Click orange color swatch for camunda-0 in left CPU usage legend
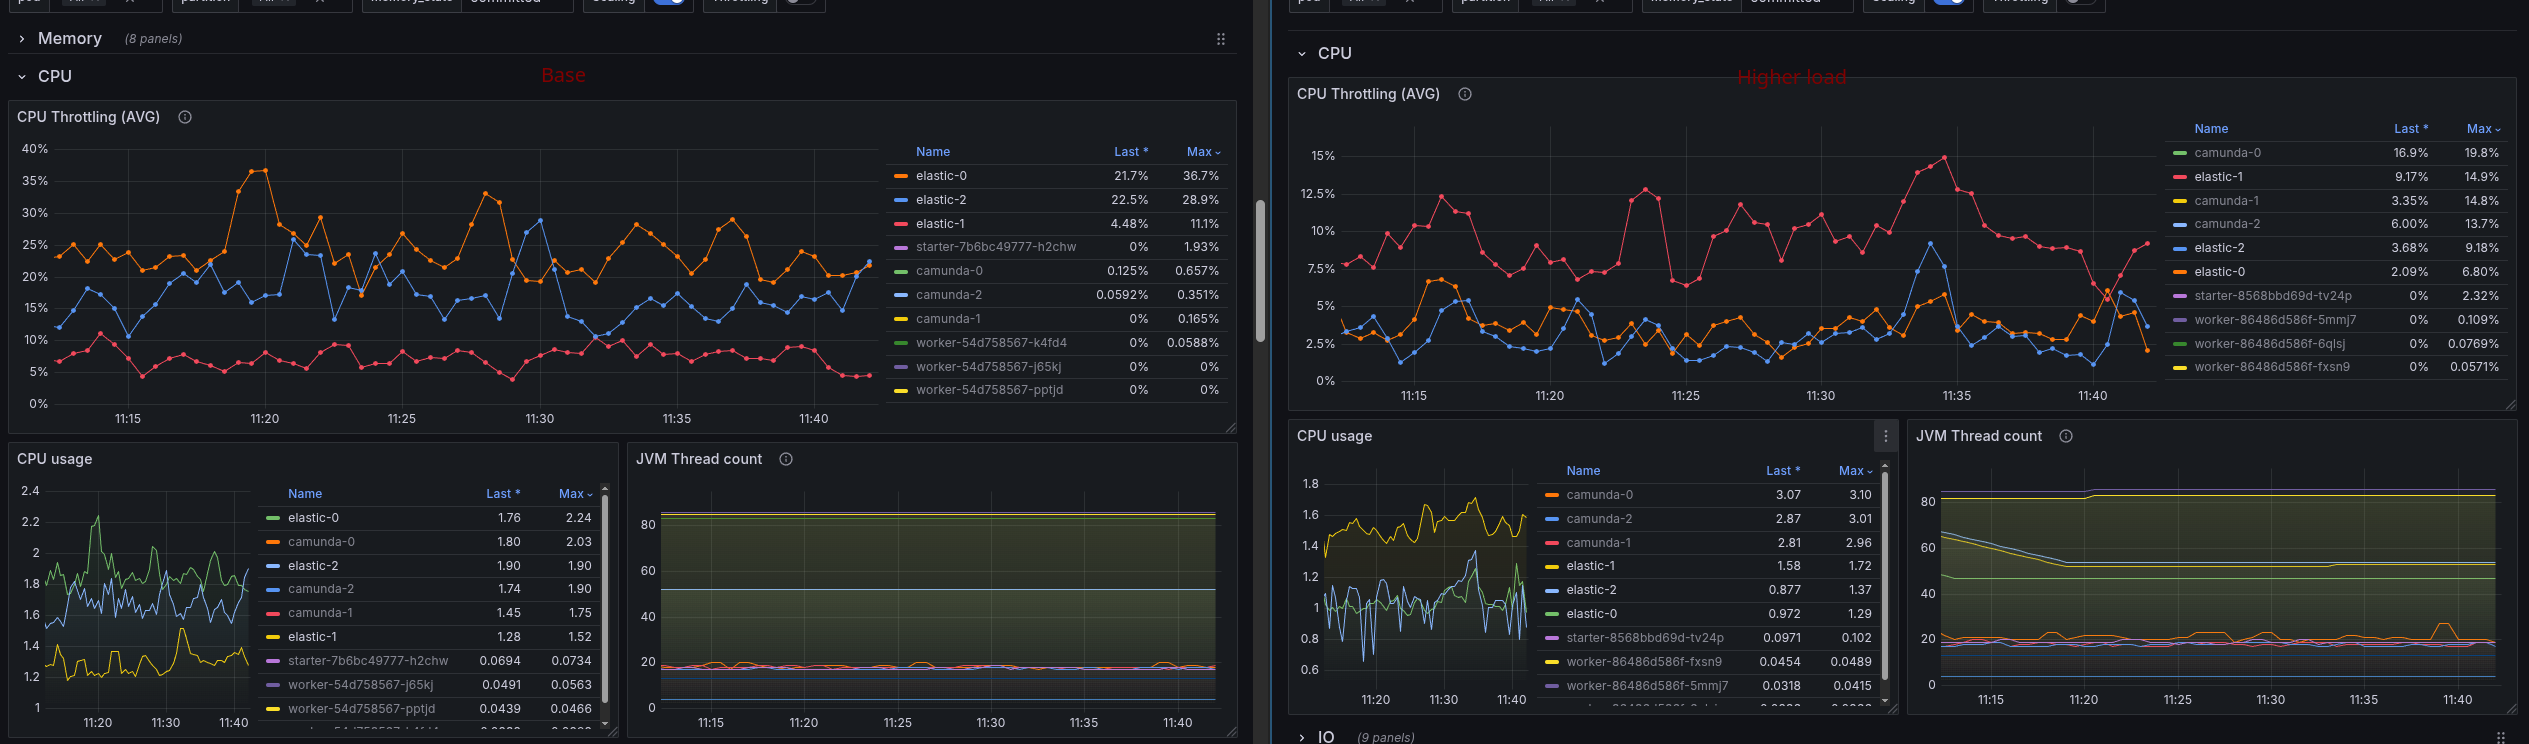The image size is (2529, 744). coord(273,542)
